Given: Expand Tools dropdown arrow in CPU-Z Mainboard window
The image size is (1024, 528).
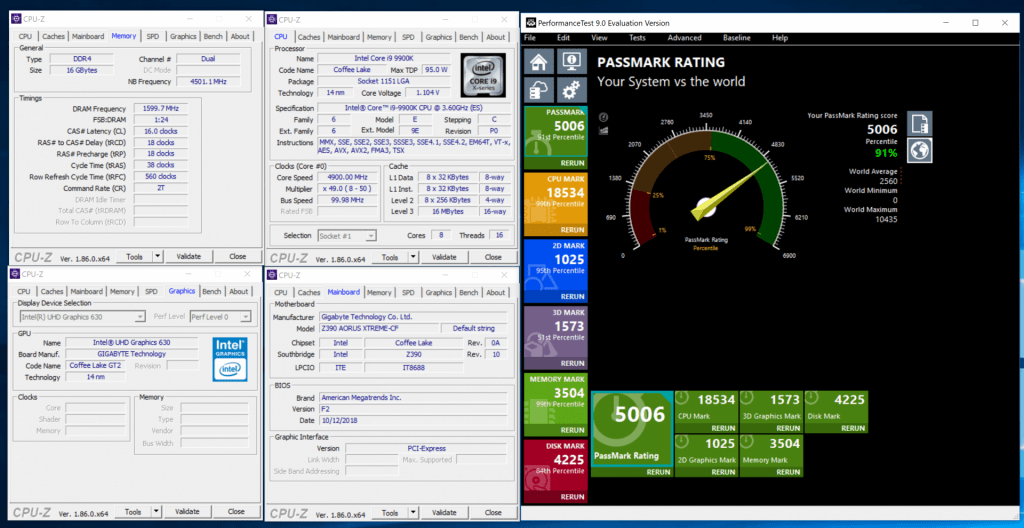Looking at the screenshot, I should click(413, 512).
